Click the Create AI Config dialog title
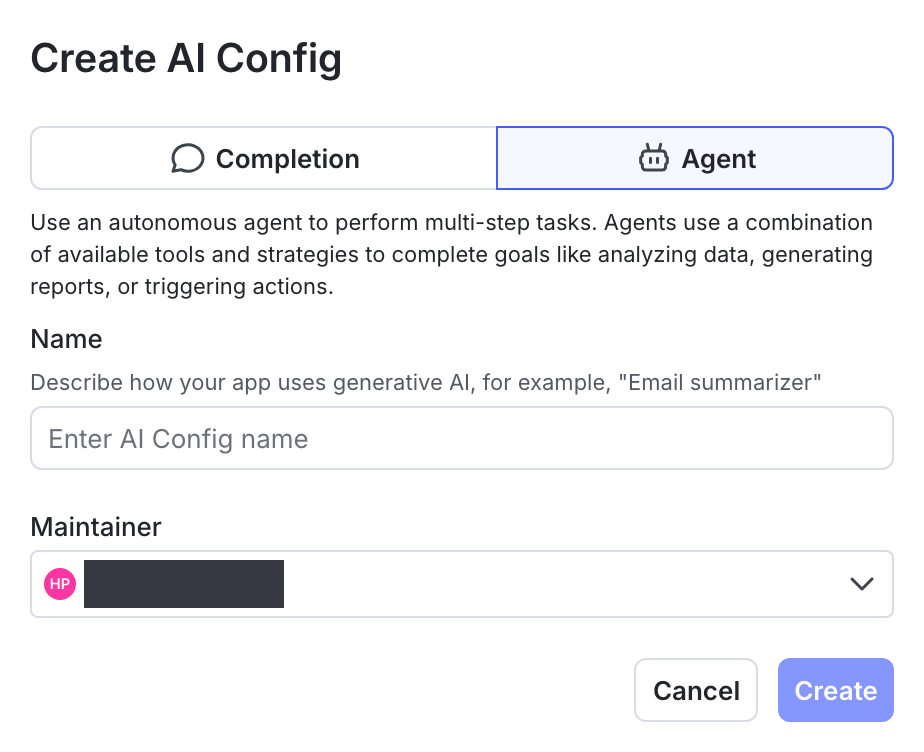The image size is (924, 752). pos(186,58)
